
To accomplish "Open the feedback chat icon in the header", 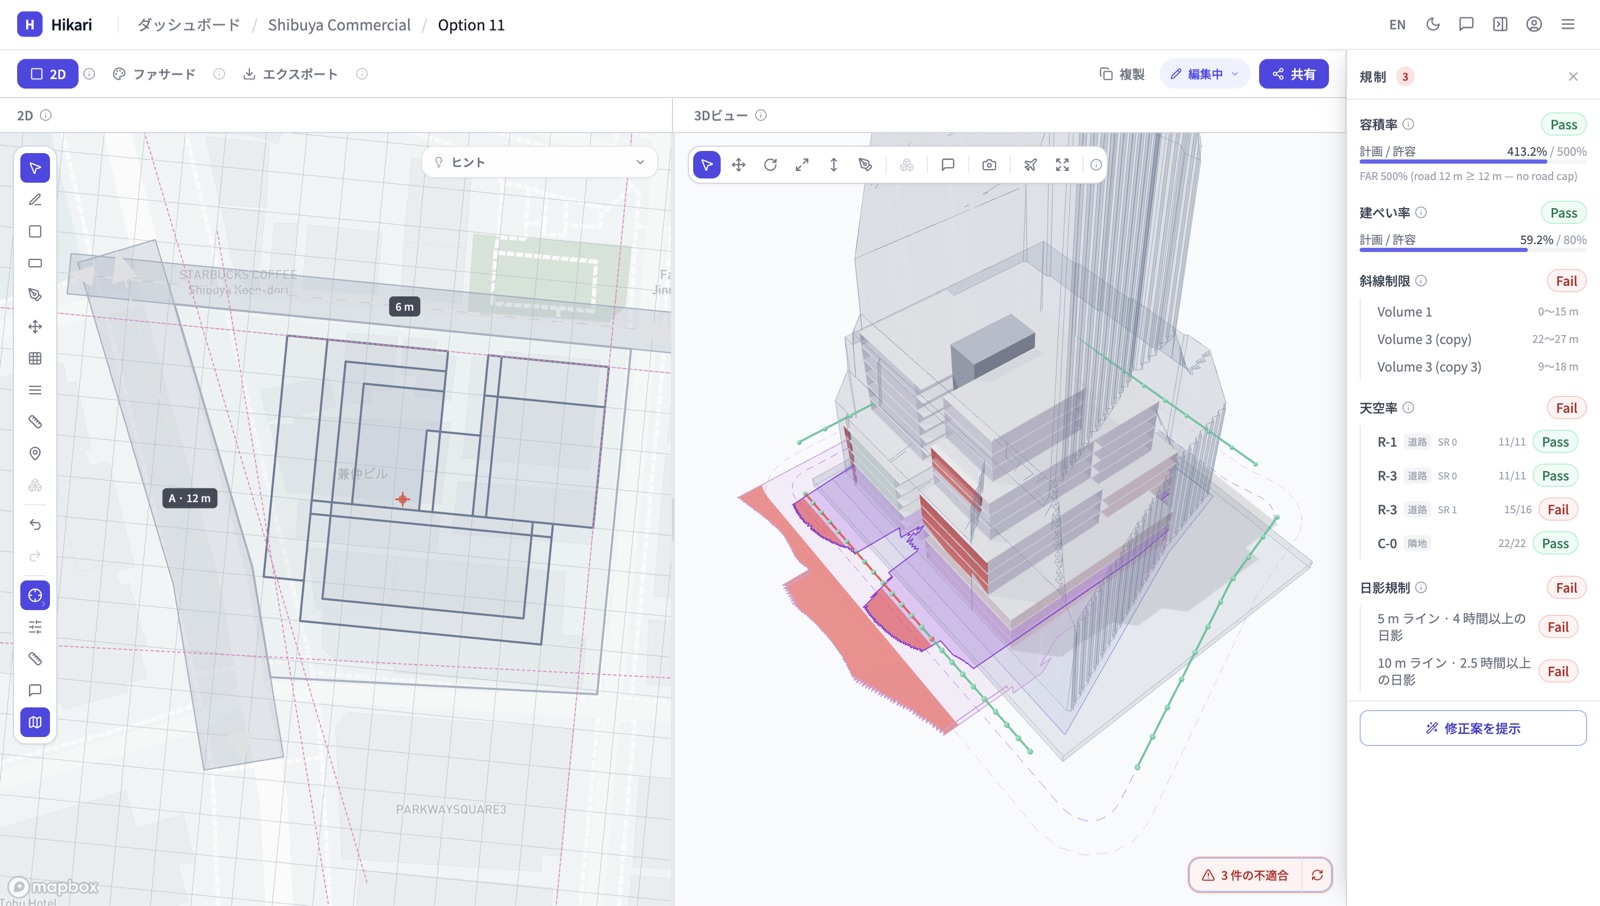I will tap(1466, 24).
